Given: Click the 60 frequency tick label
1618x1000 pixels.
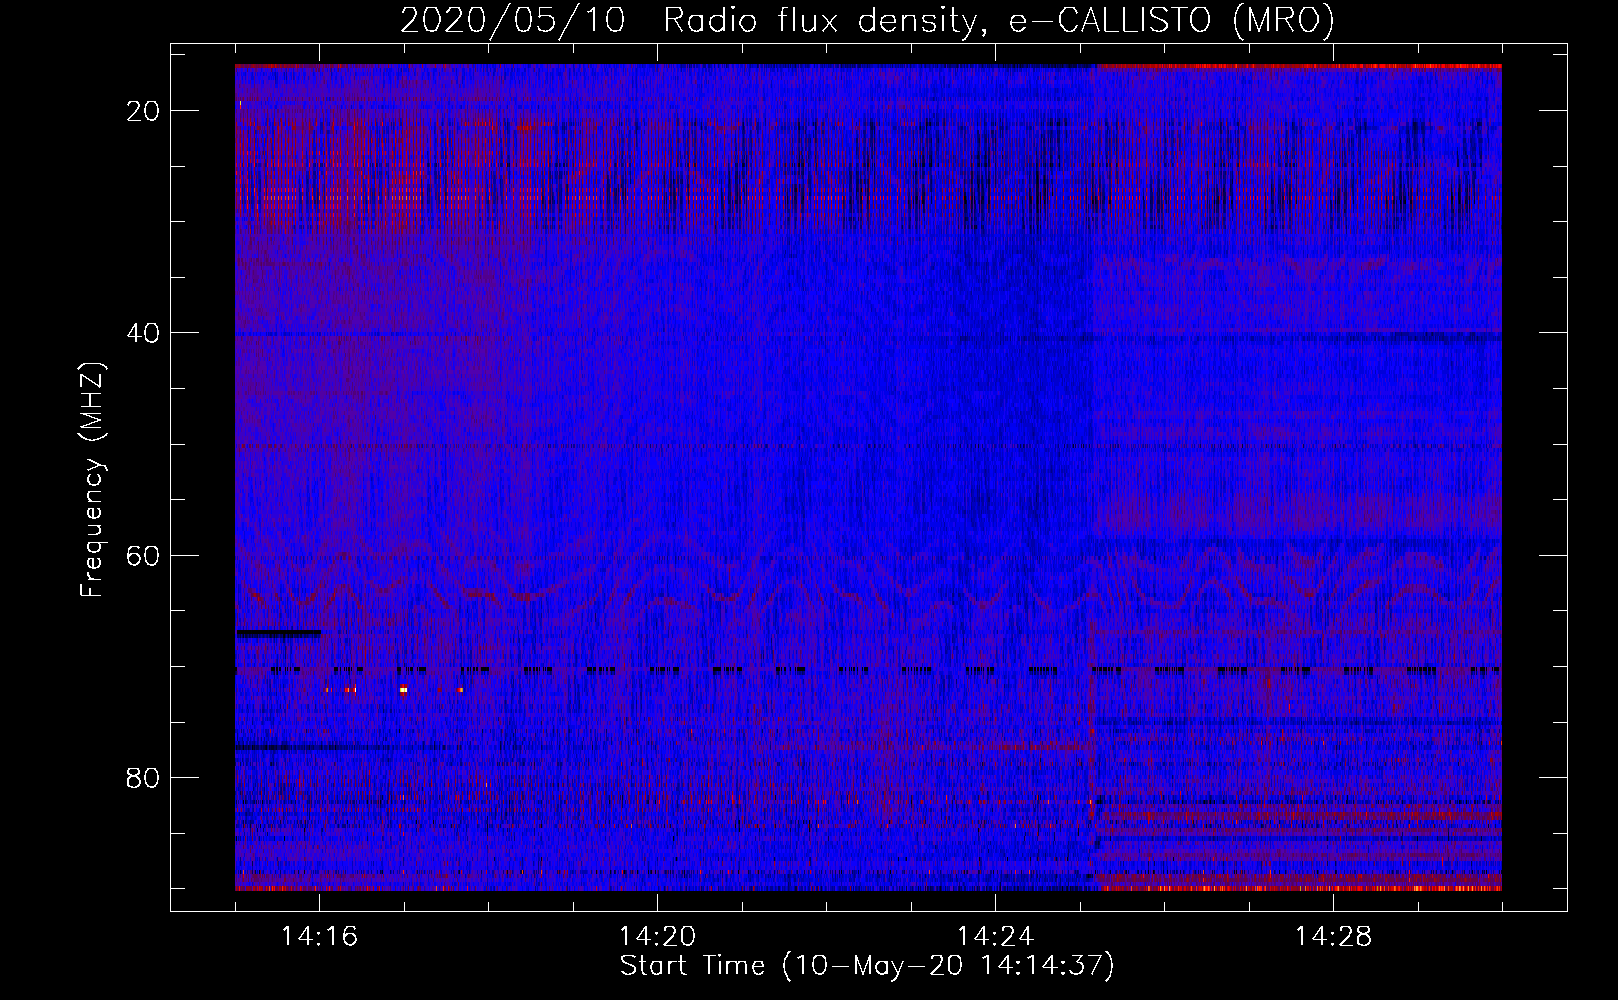Looking at the screenshot, I should coord(143,555).
